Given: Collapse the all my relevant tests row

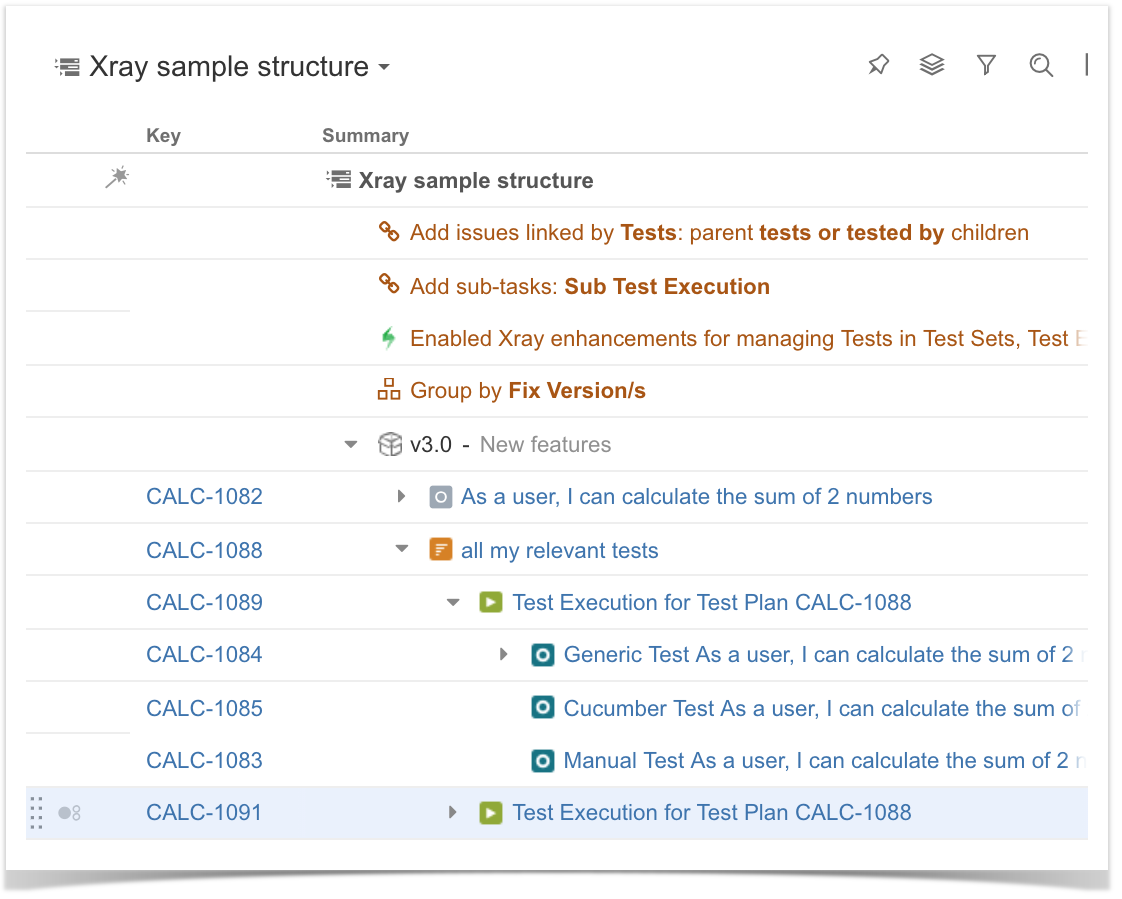Looking at the screenshot, I should (x=402, y=549).
